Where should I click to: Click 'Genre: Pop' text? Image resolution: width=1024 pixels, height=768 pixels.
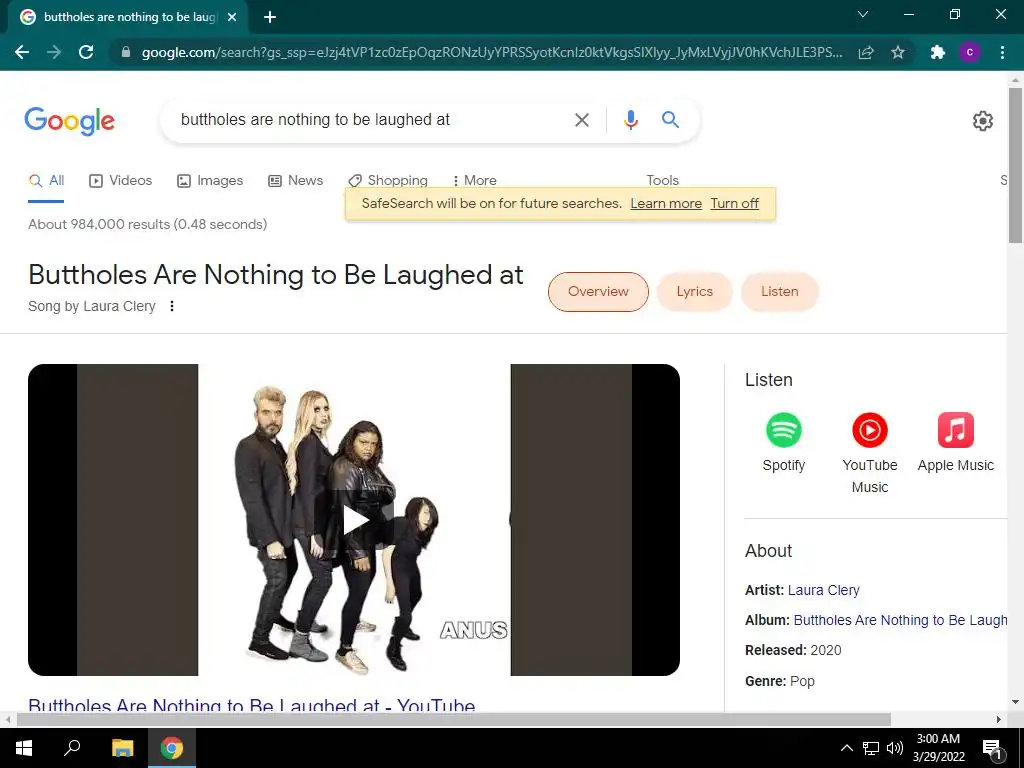point(780,681)
